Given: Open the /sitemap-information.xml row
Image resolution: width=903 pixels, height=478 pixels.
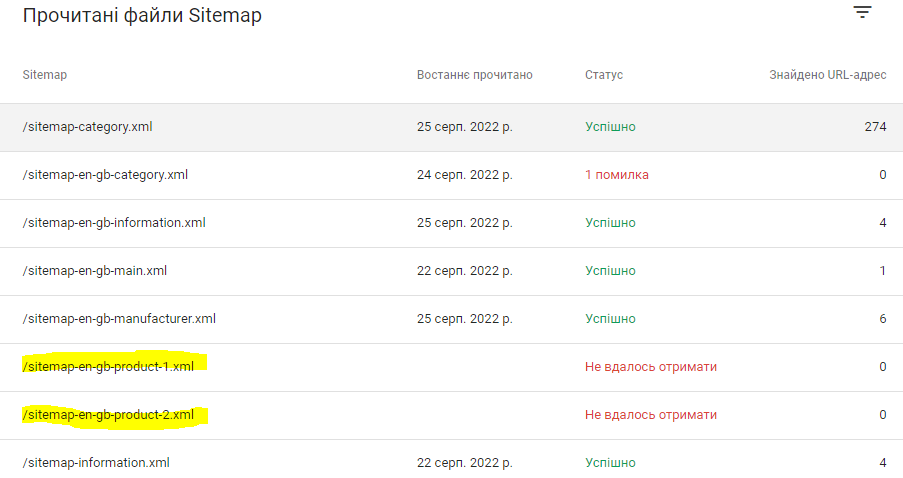Looking at the screenshot, I should click(x=452, y=461).
